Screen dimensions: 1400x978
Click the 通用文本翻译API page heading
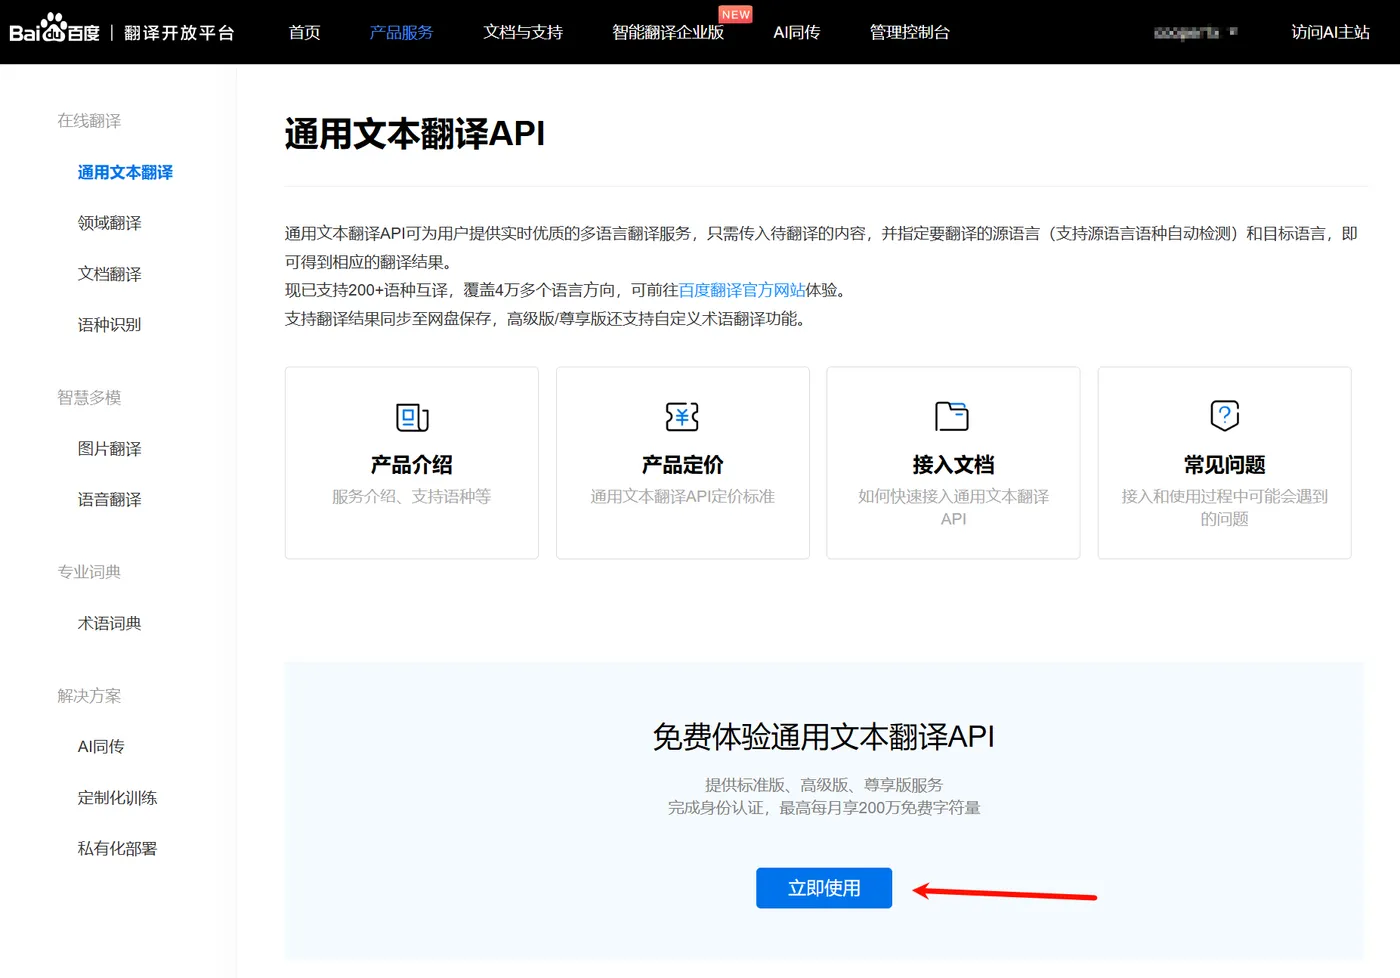pos(415,133)
